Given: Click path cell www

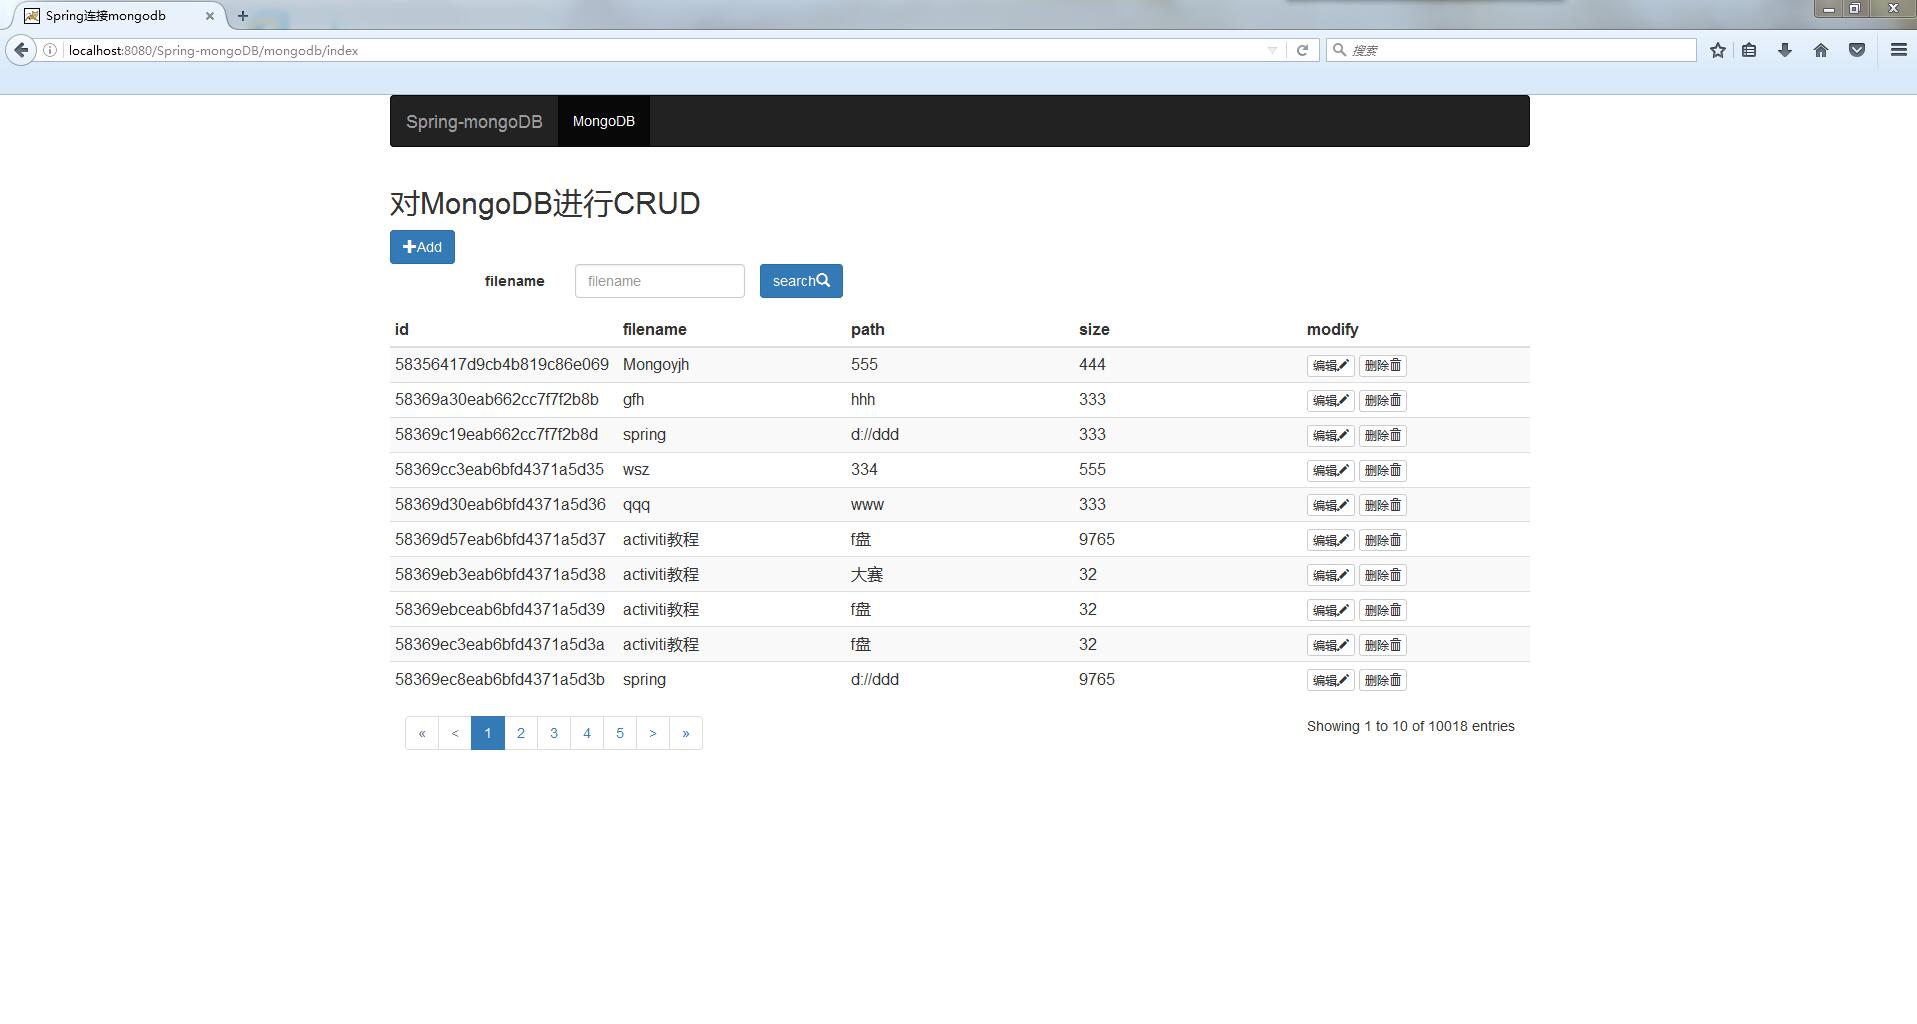Looking at the screenshot, I should click(x=867, y=505).
